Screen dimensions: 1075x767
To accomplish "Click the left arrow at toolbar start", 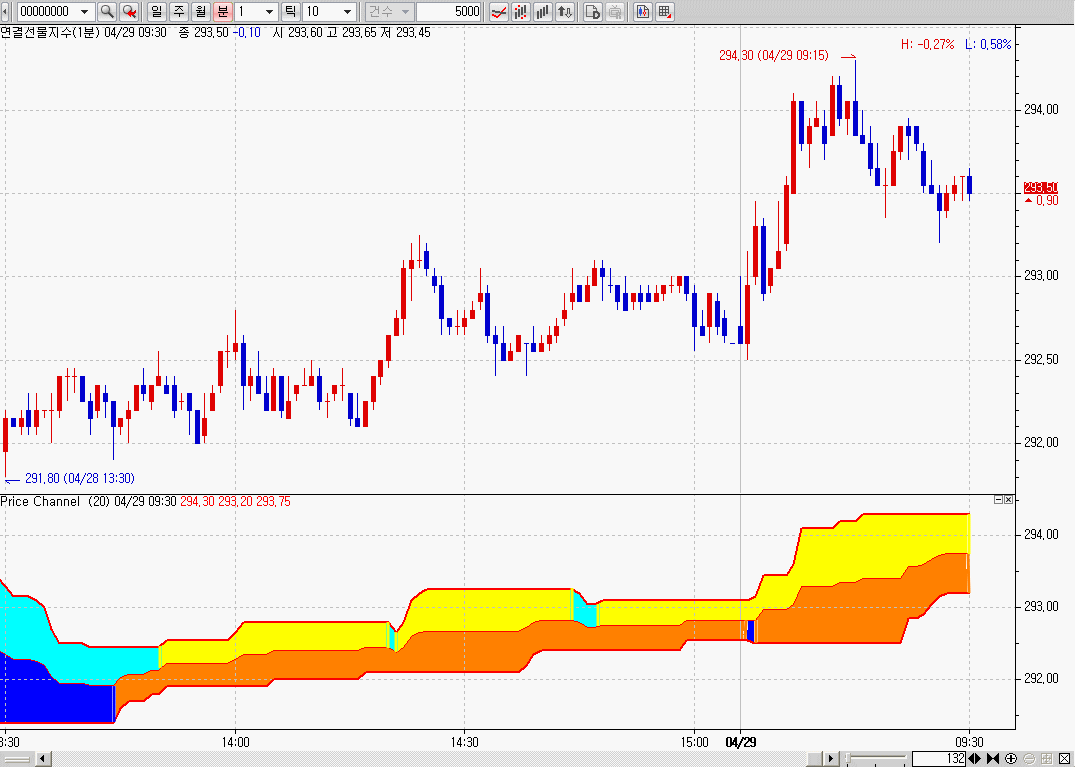I will [x=6, y=12].
